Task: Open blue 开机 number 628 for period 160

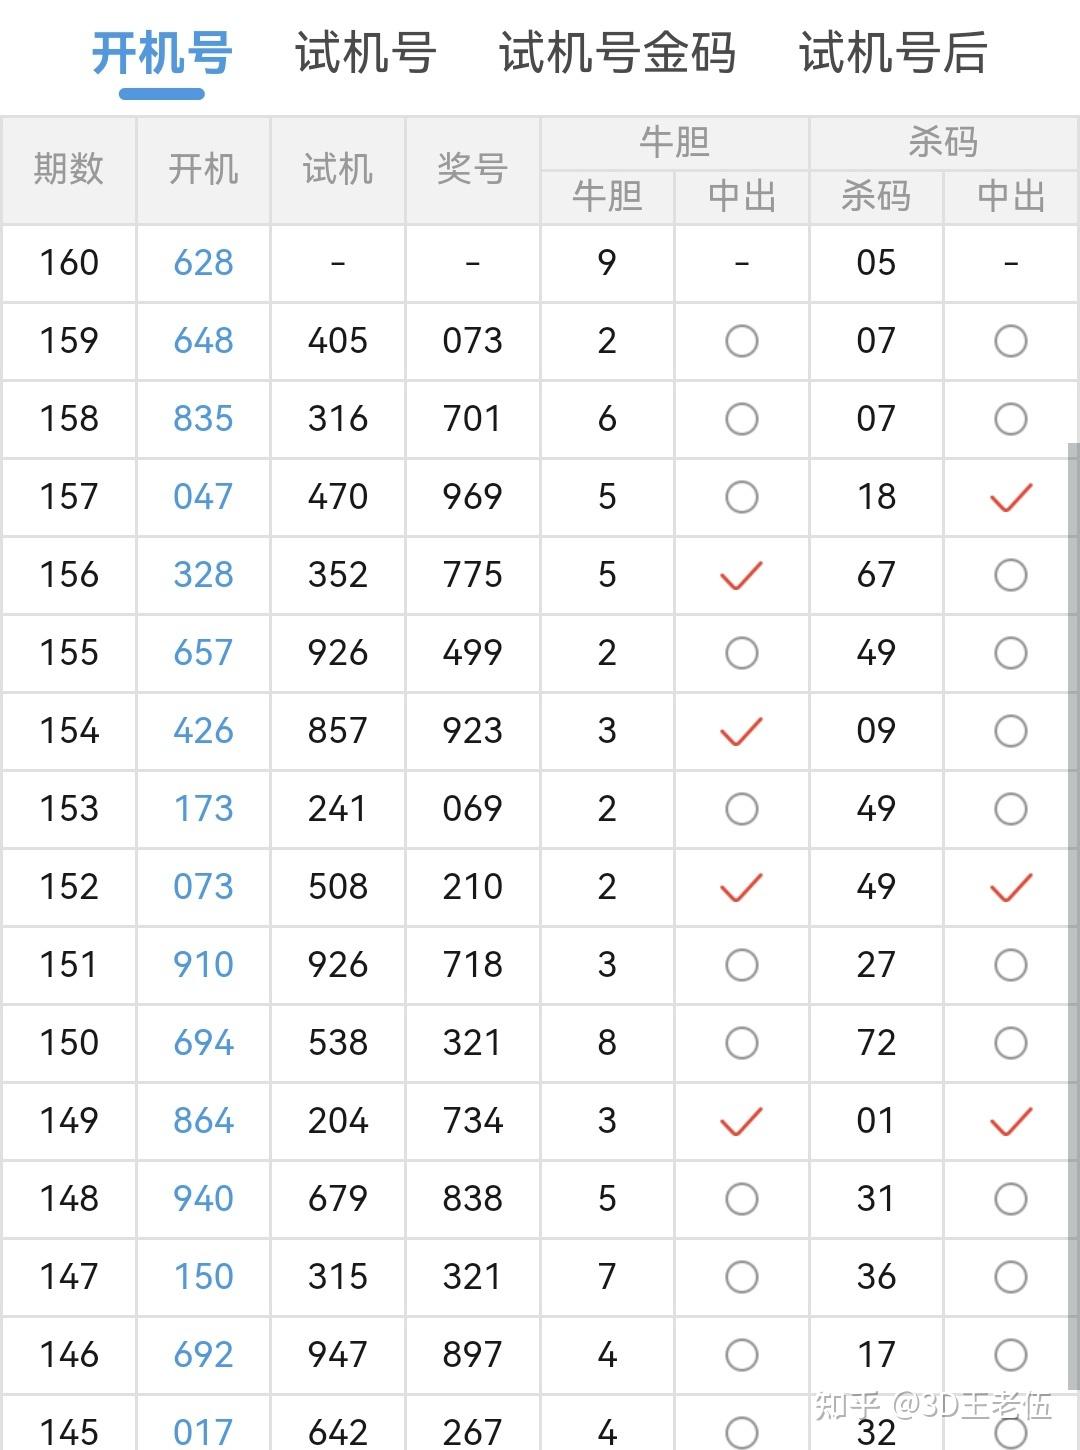Action: coord(203,263)
